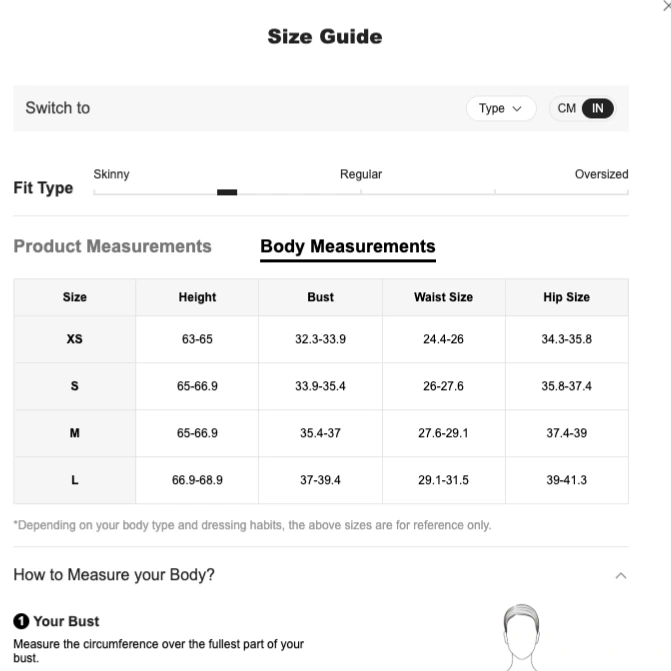Open the Type dropdown
Image resolution: width=671 pixels, height=671 pixels.
(x=501, y=108)
